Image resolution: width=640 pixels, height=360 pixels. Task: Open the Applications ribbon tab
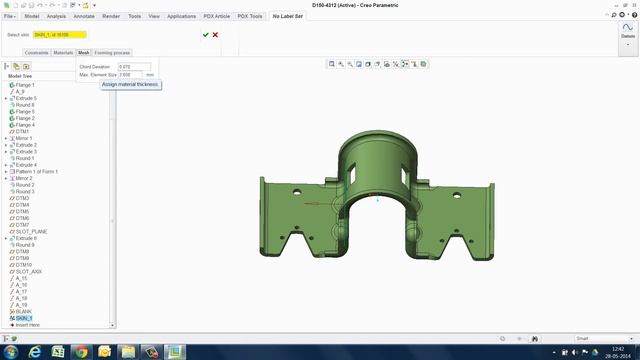coord(182,16)
